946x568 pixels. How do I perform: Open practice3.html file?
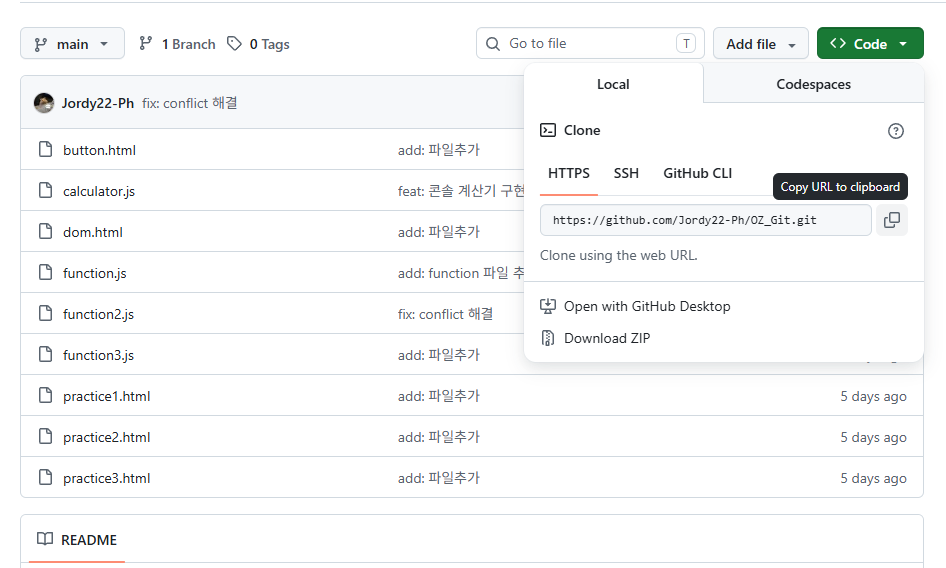pyautogui.click(x=106, y=478)
